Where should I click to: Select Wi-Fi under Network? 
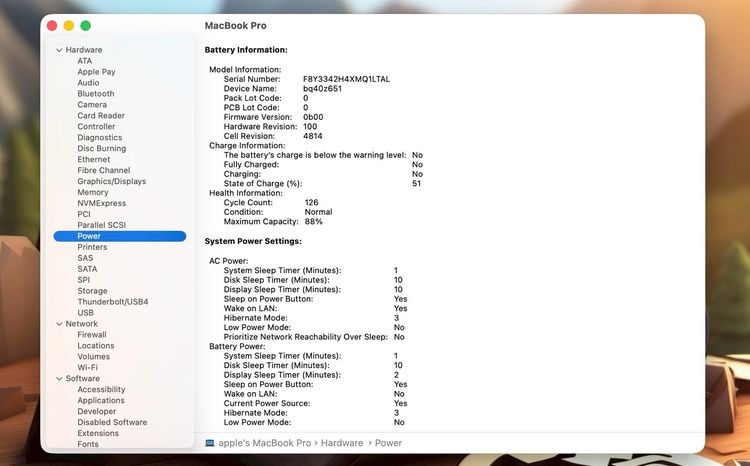coord(88,368)
